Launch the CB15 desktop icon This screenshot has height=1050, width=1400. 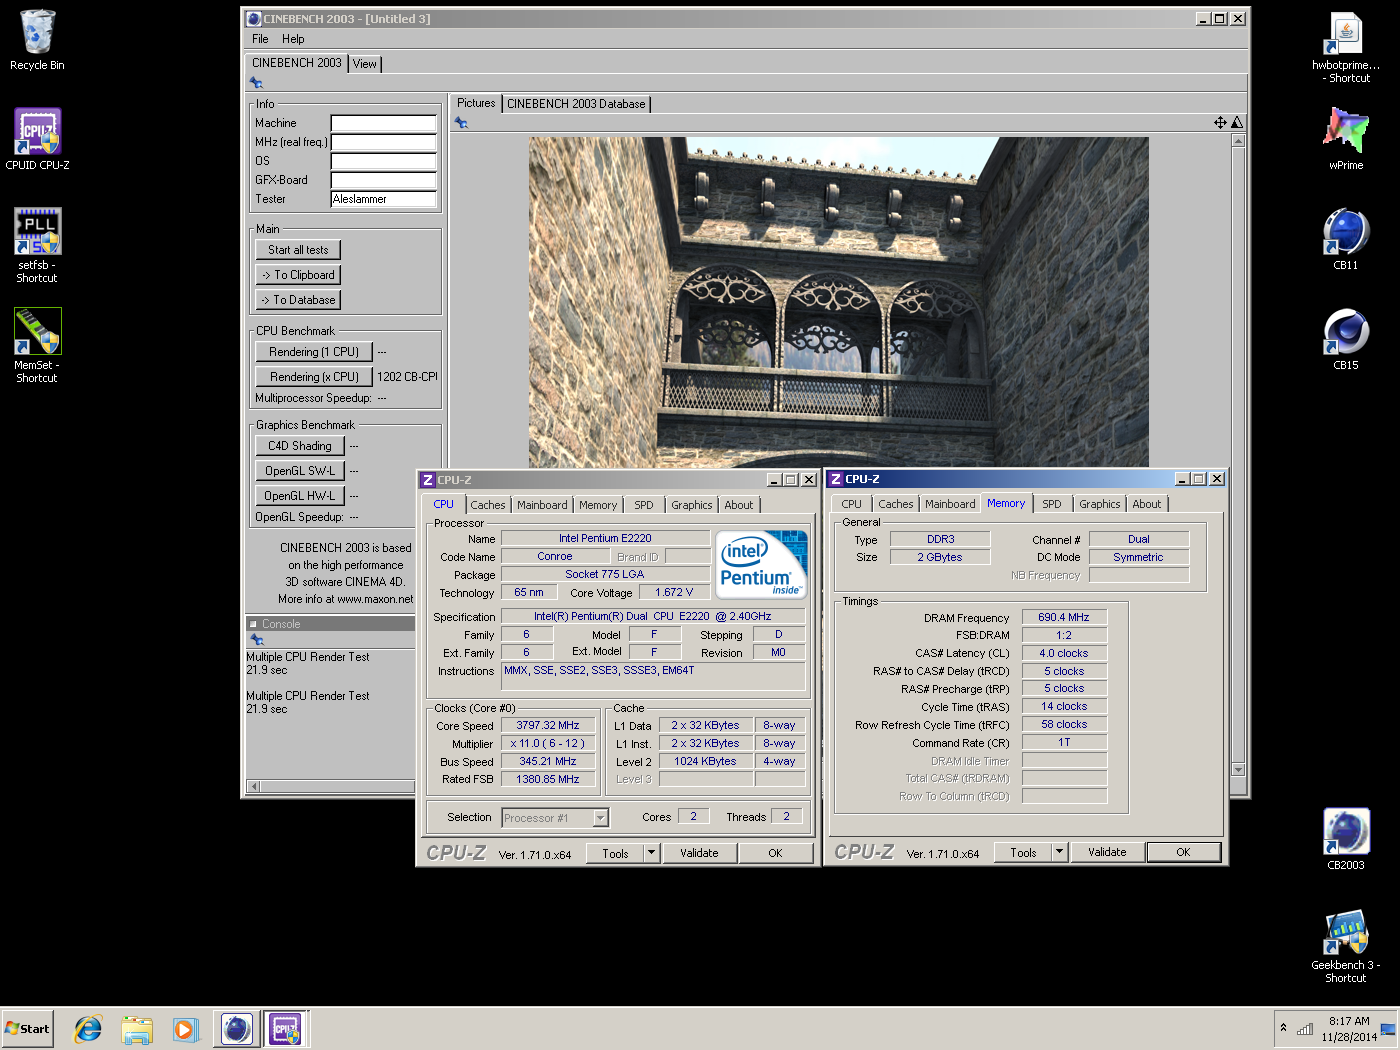tap(1346, 339)
